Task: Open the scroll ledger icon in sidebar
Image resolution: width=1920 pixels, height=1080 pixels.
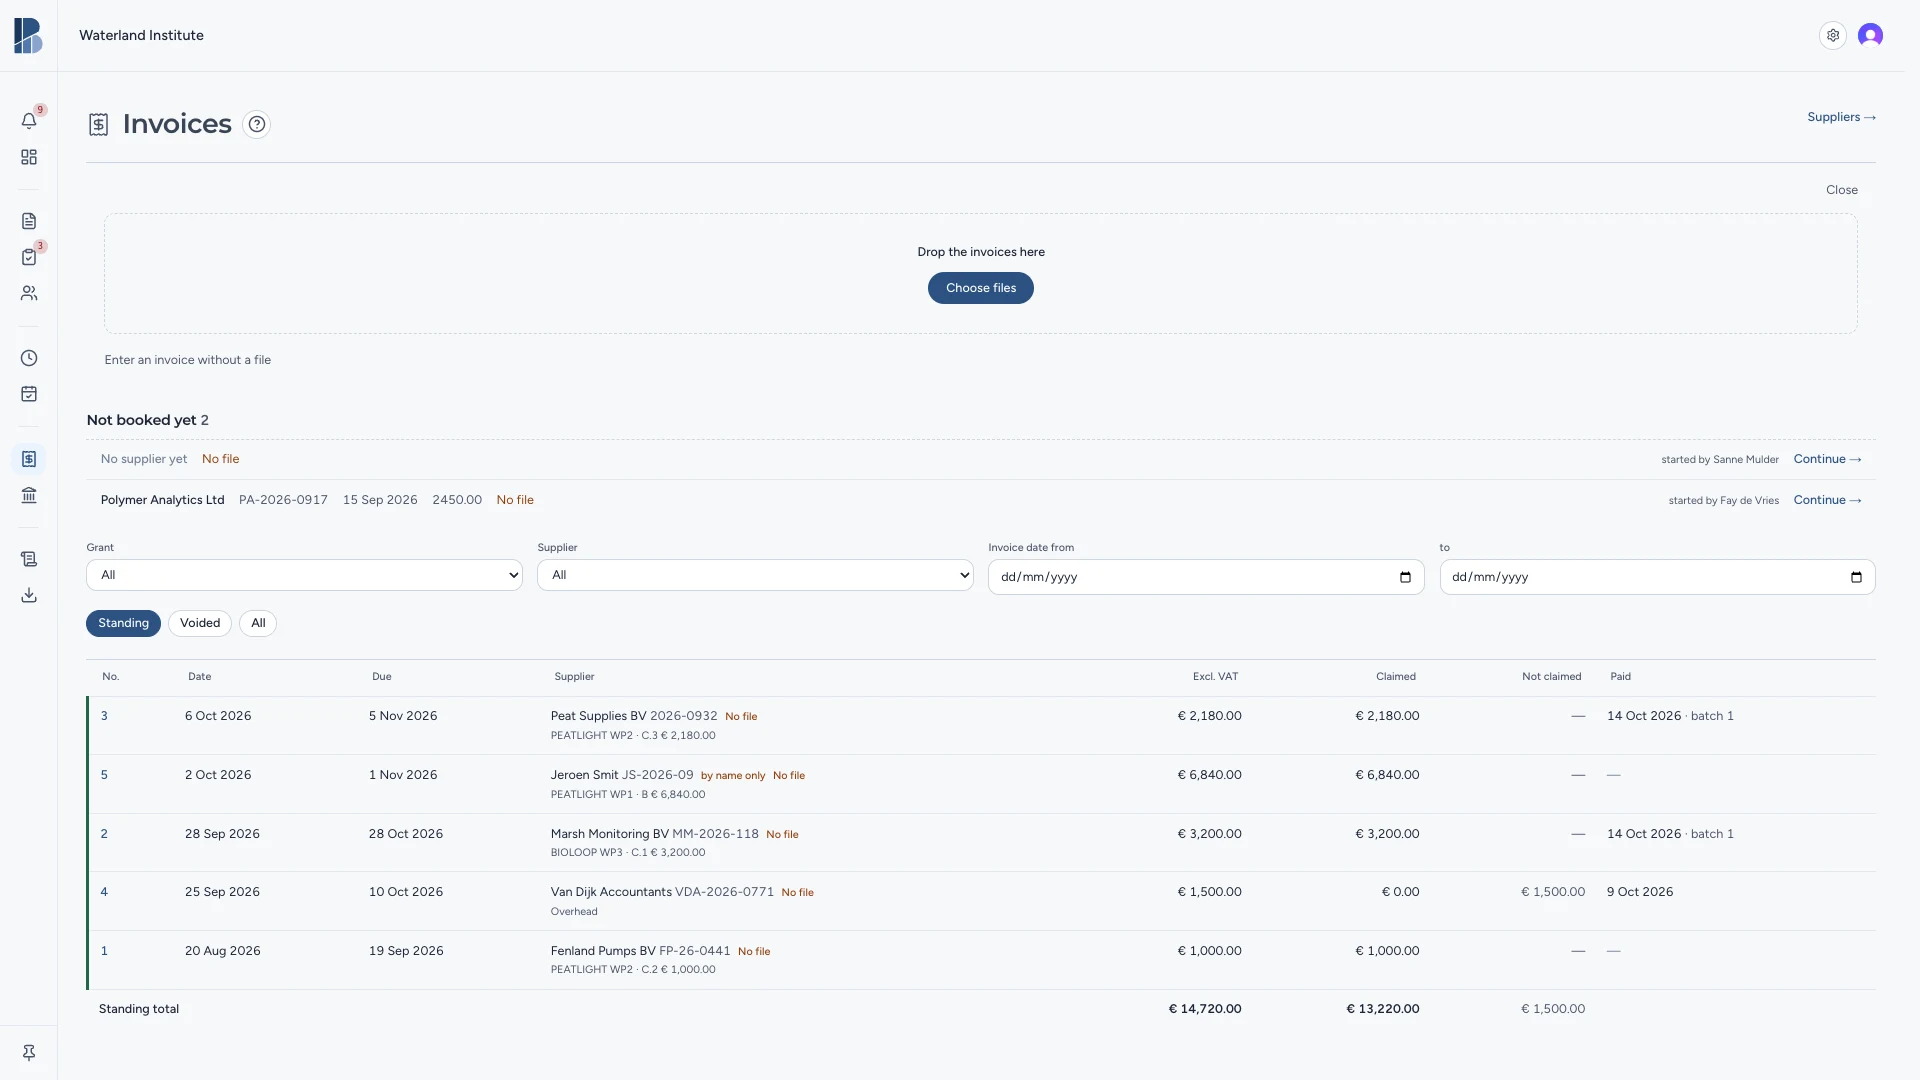Action: 29,559
